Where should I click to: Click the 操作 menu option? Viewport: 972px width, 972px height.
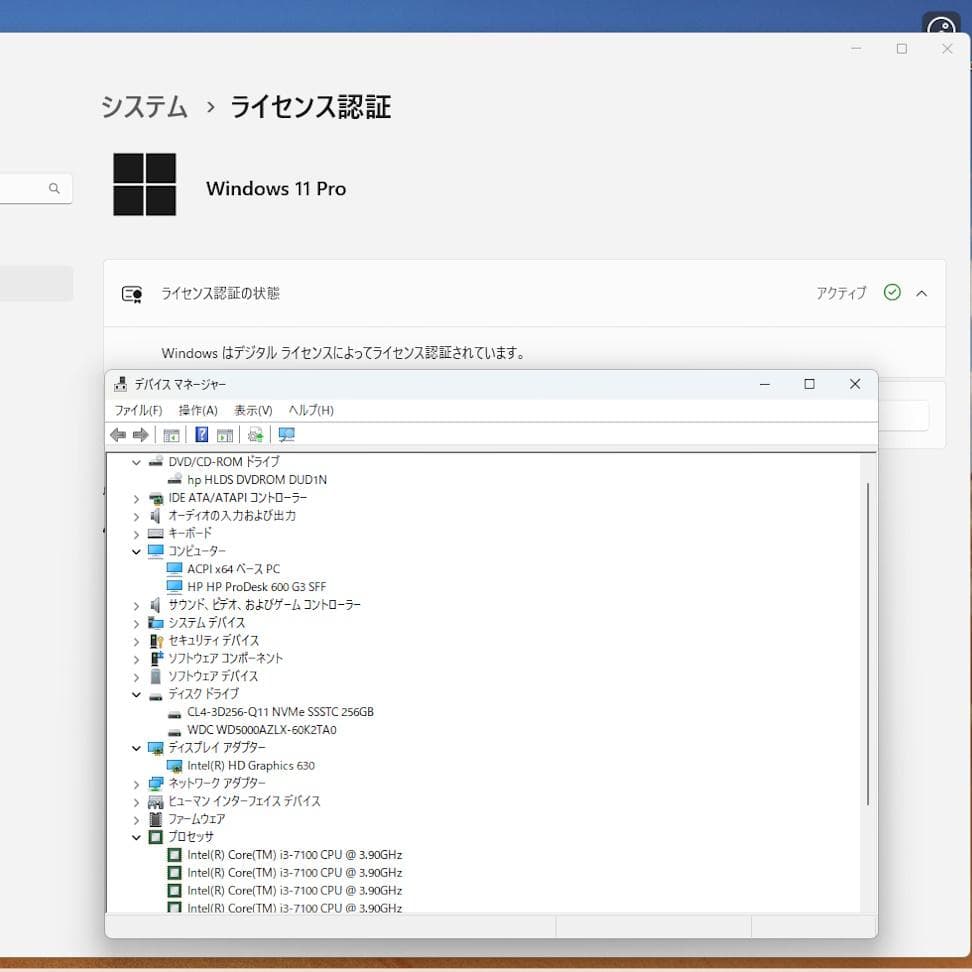click(x=197, y=410)
